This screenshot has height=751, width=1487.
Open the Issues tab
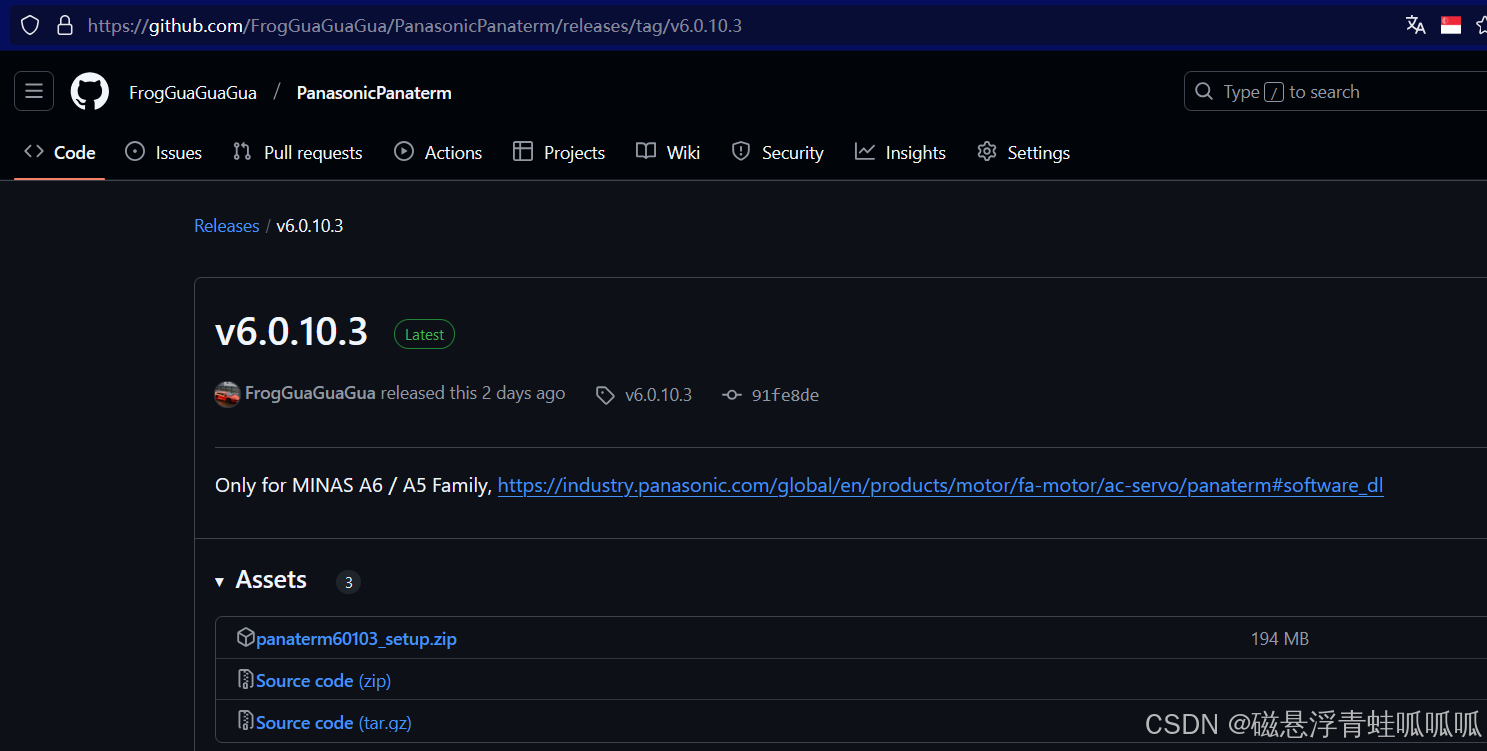click(x=163, y=152)
